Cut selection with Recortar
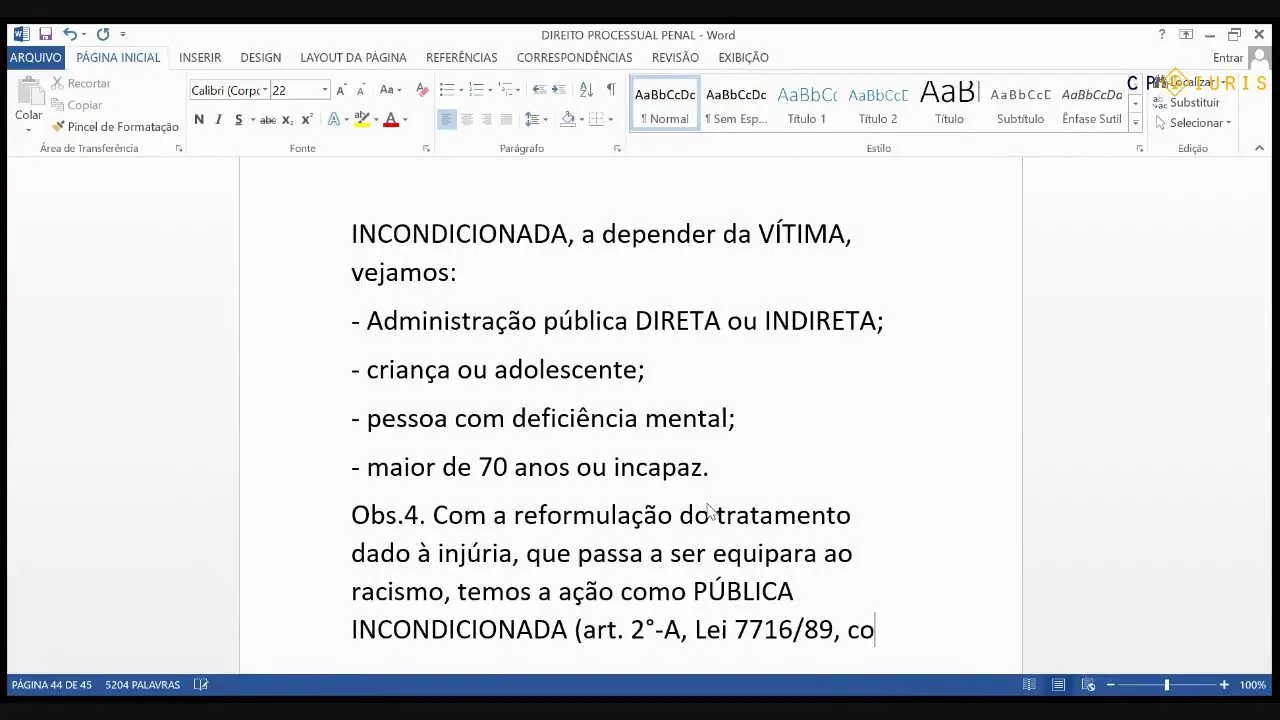This screenshot has width=1280, height=720. 81,84
